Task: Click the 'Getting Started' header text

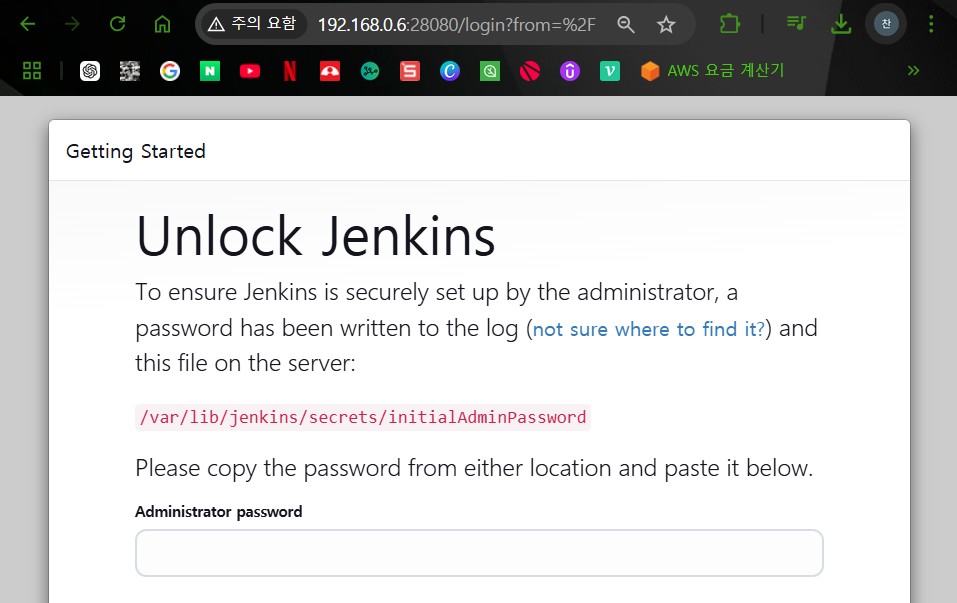Action: tap(135, 151)
